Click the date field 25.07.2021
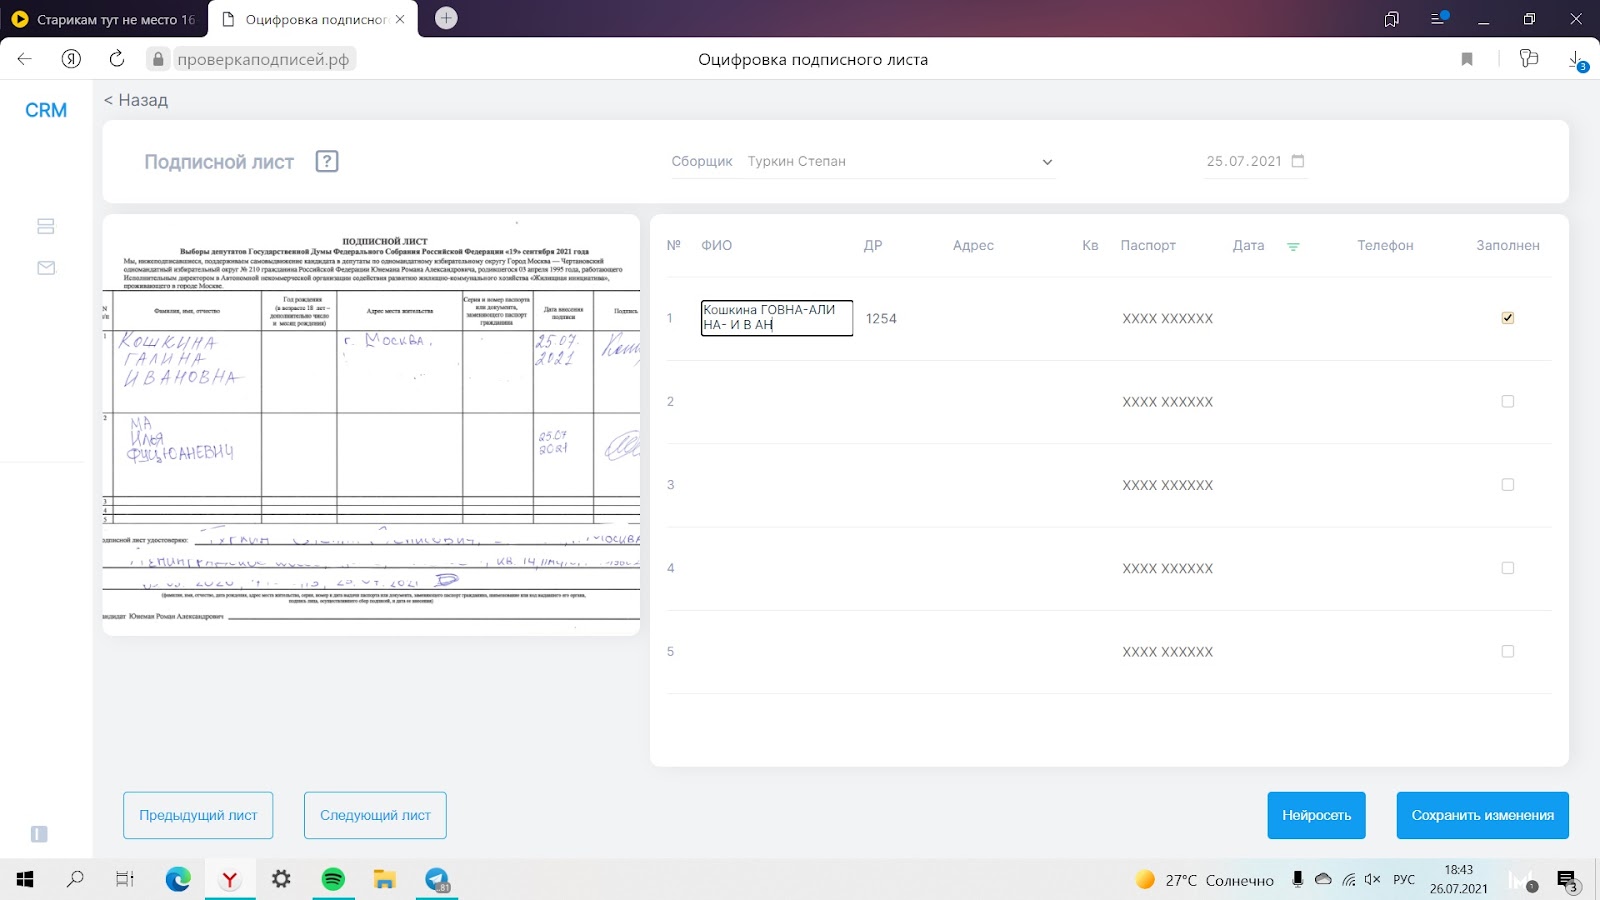The width and height of the screenshot is (1600, 900). click(1255, 161)
